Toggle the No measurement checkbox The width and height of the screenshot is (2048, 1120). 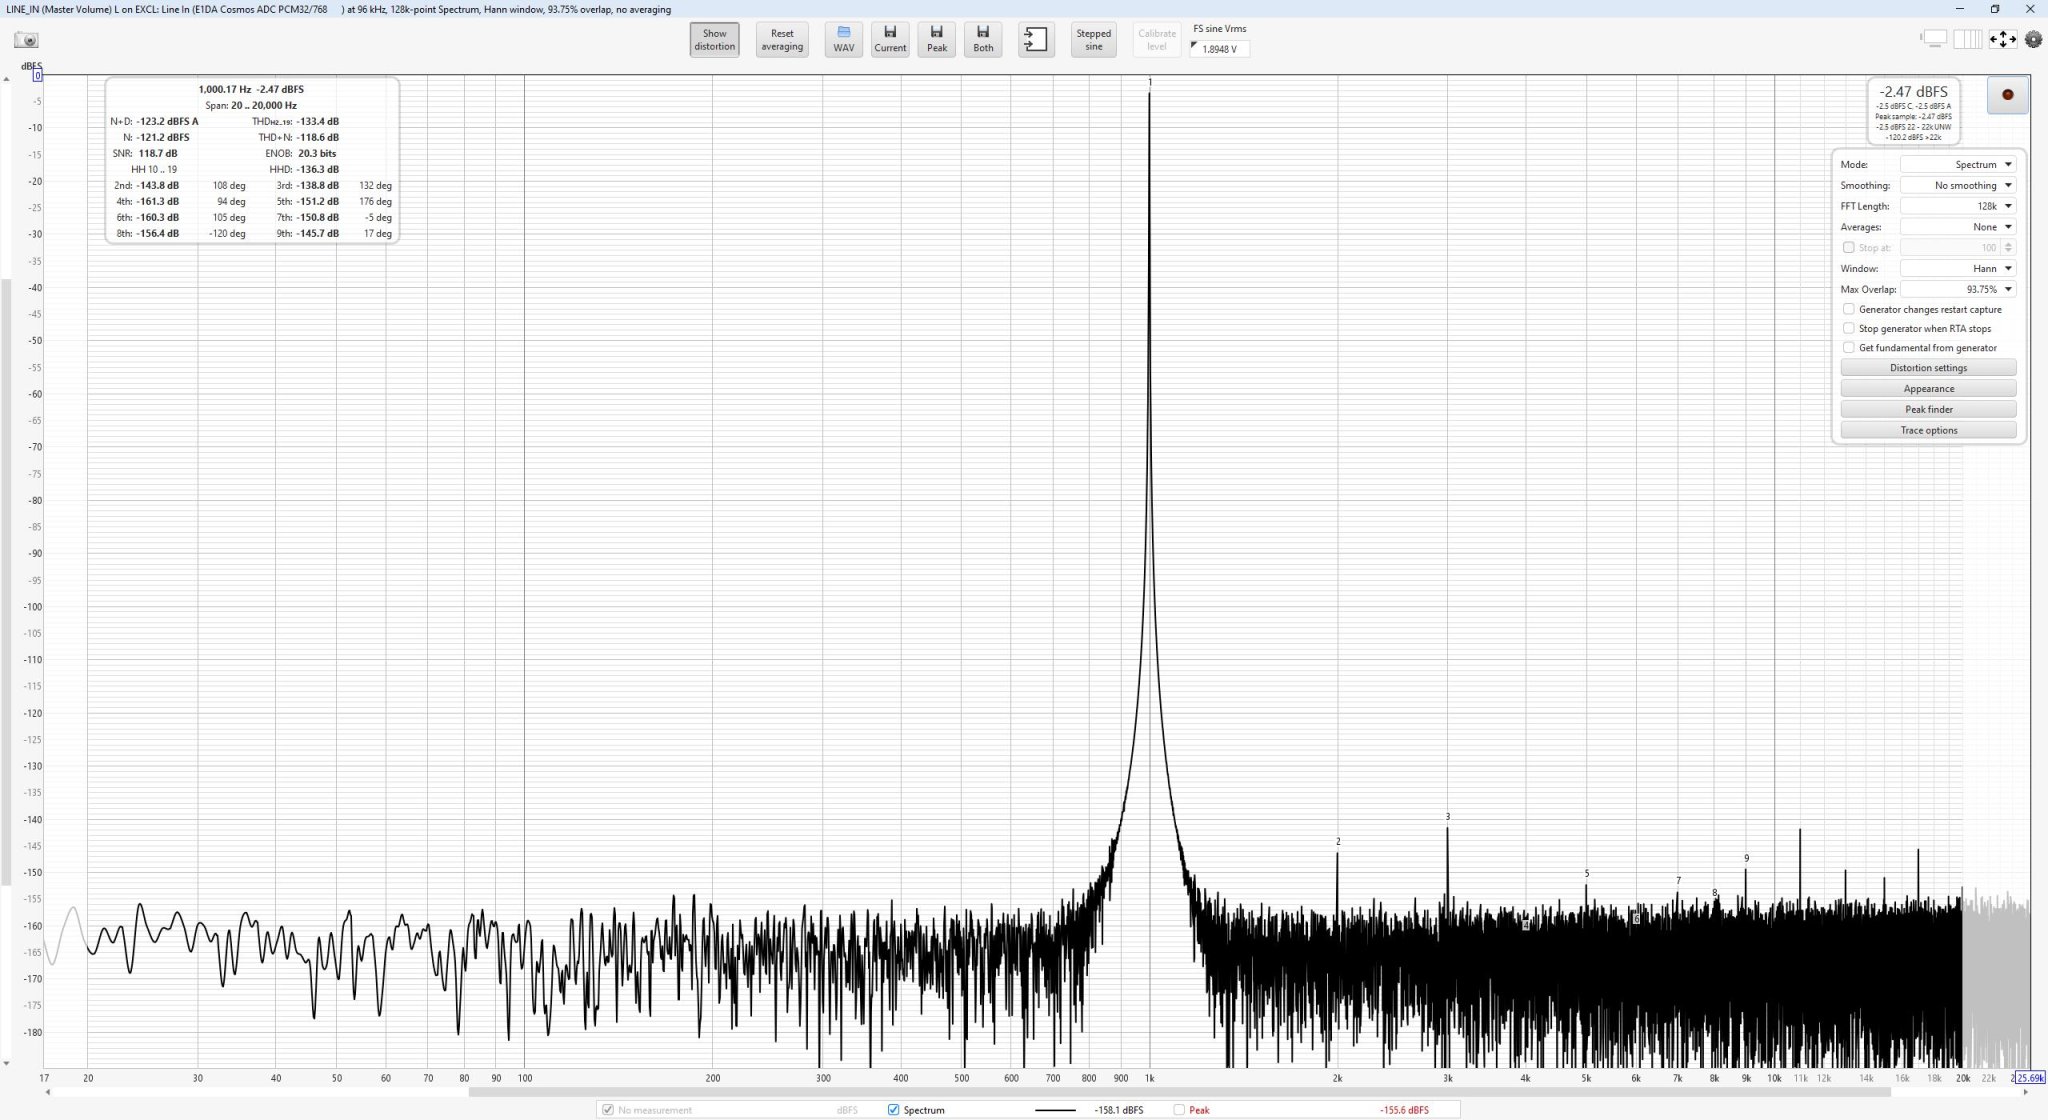(x=607, y=1110)
